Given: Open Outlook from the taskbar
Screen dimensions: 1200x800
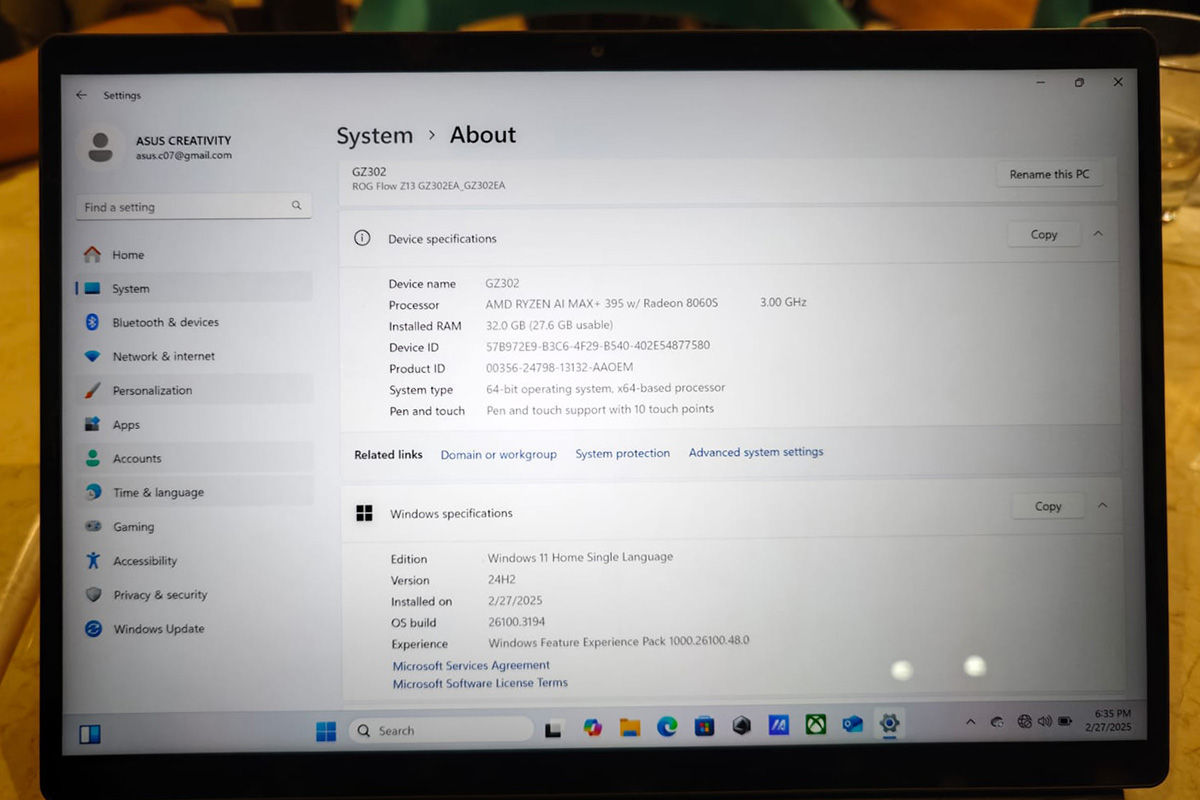Looking at the screenshot, I should point(852,723).
